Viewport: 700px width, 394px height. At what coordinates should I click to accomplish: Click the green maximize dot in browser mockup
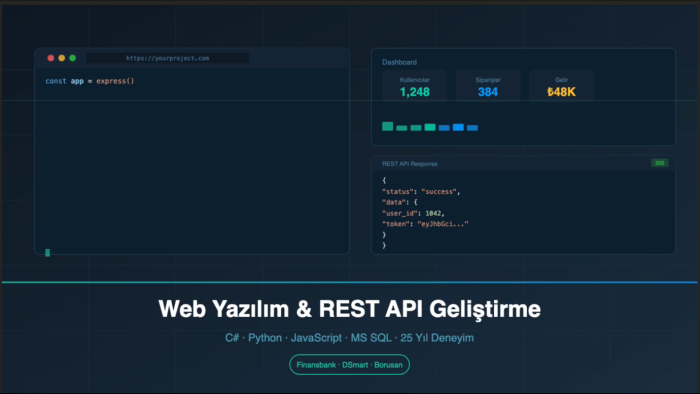[72, 58]
